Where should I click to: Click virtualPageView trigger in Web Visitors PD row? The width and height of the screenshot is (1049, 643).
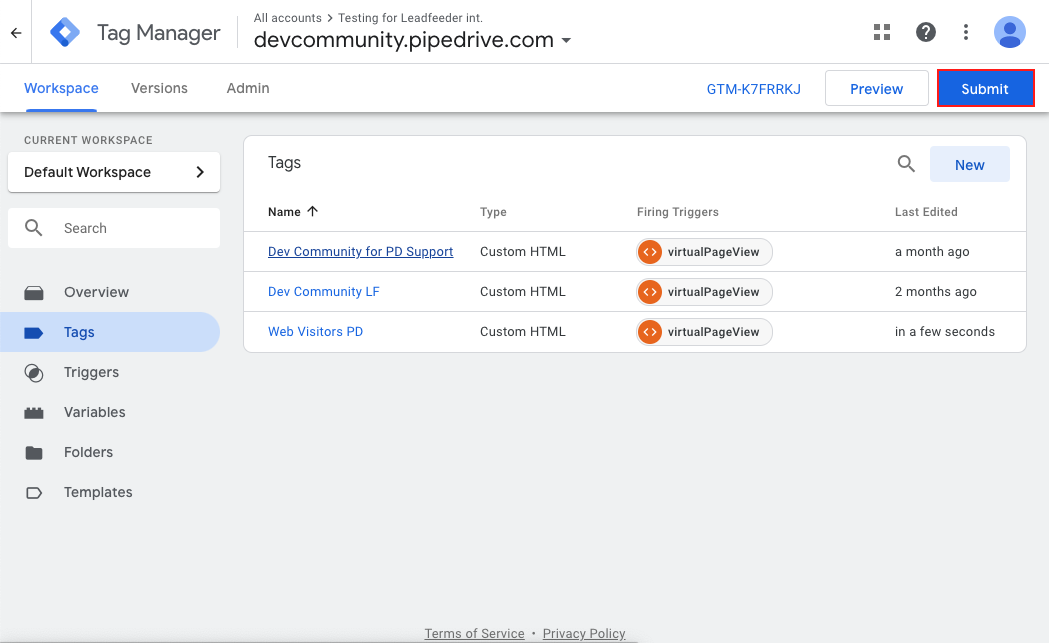pyautogui.click(x=704, y=332)
